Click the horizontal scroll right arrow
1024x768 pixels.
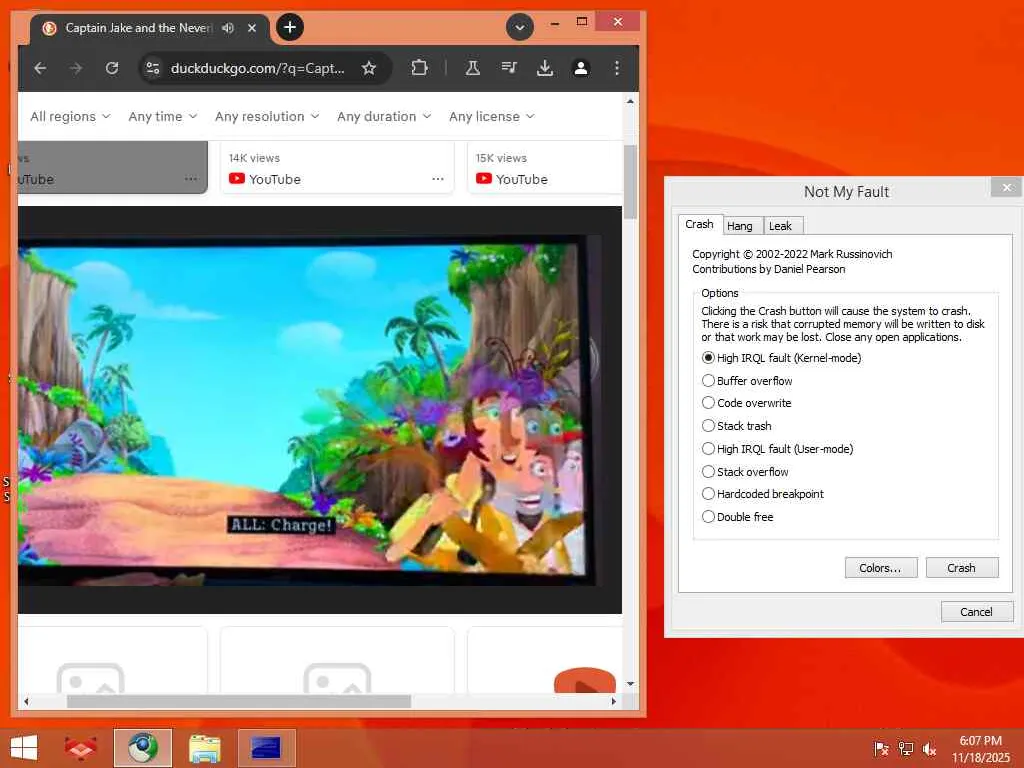point(613,701)
